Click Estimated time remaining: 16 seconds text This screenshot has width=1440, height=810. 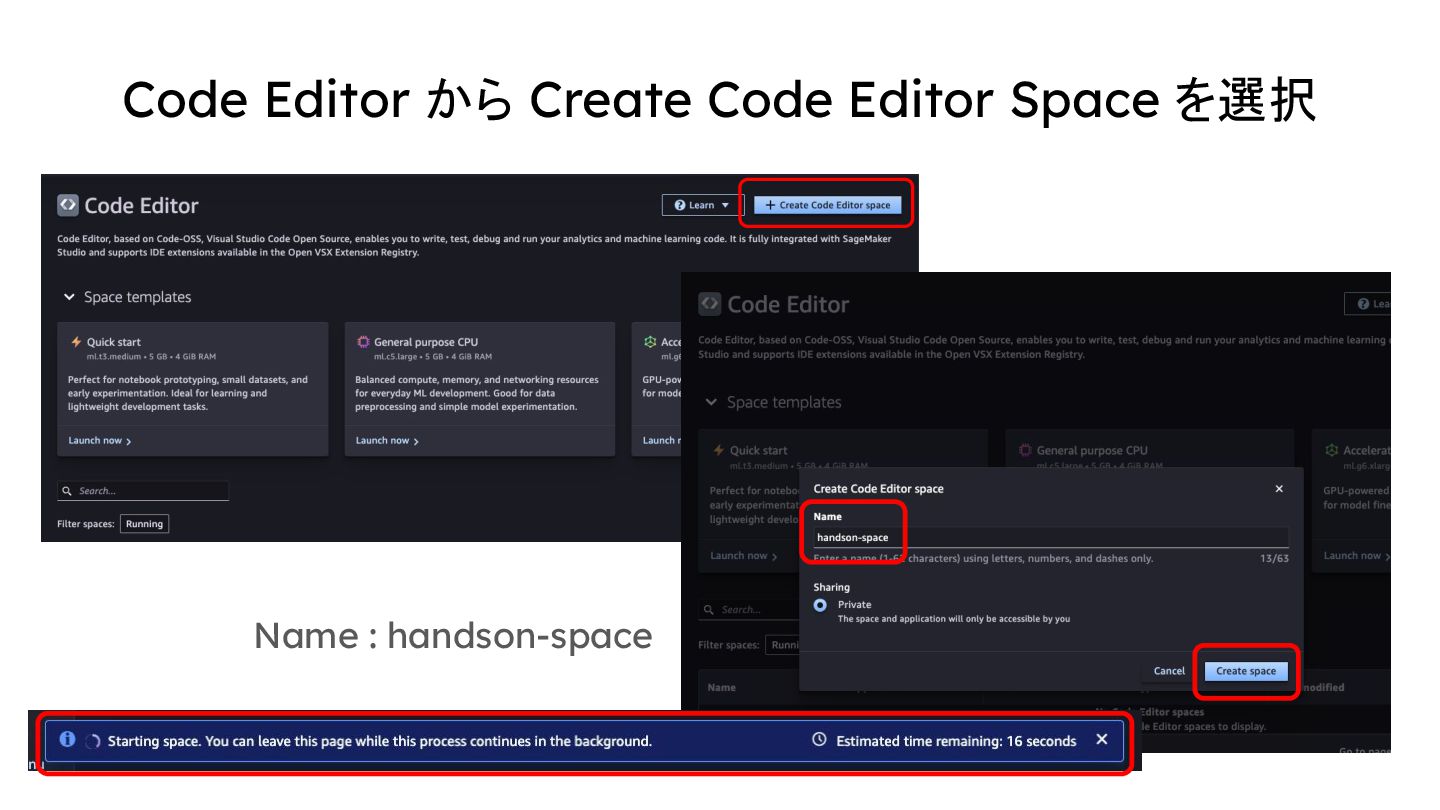coord(956,741)
